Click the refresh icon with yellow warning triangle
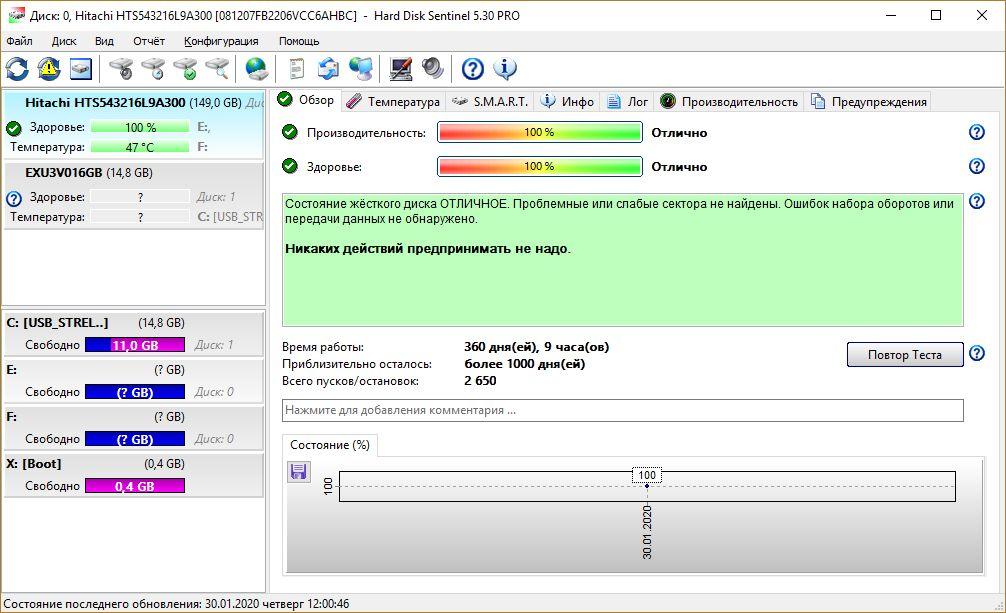Viewport: 1006px width, 613px height. click(49, 69)
